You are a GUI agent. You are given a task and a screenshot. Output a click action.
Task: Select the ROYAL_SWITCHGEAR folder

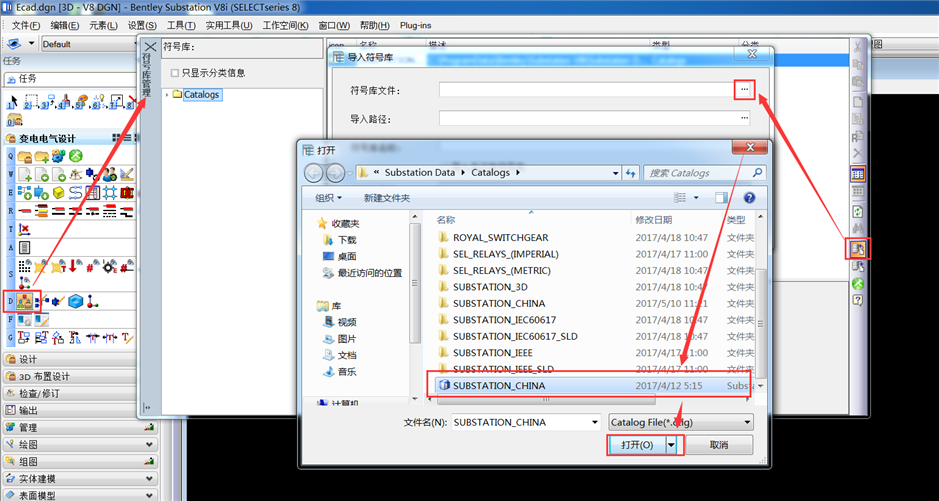(x=501, y=238)
